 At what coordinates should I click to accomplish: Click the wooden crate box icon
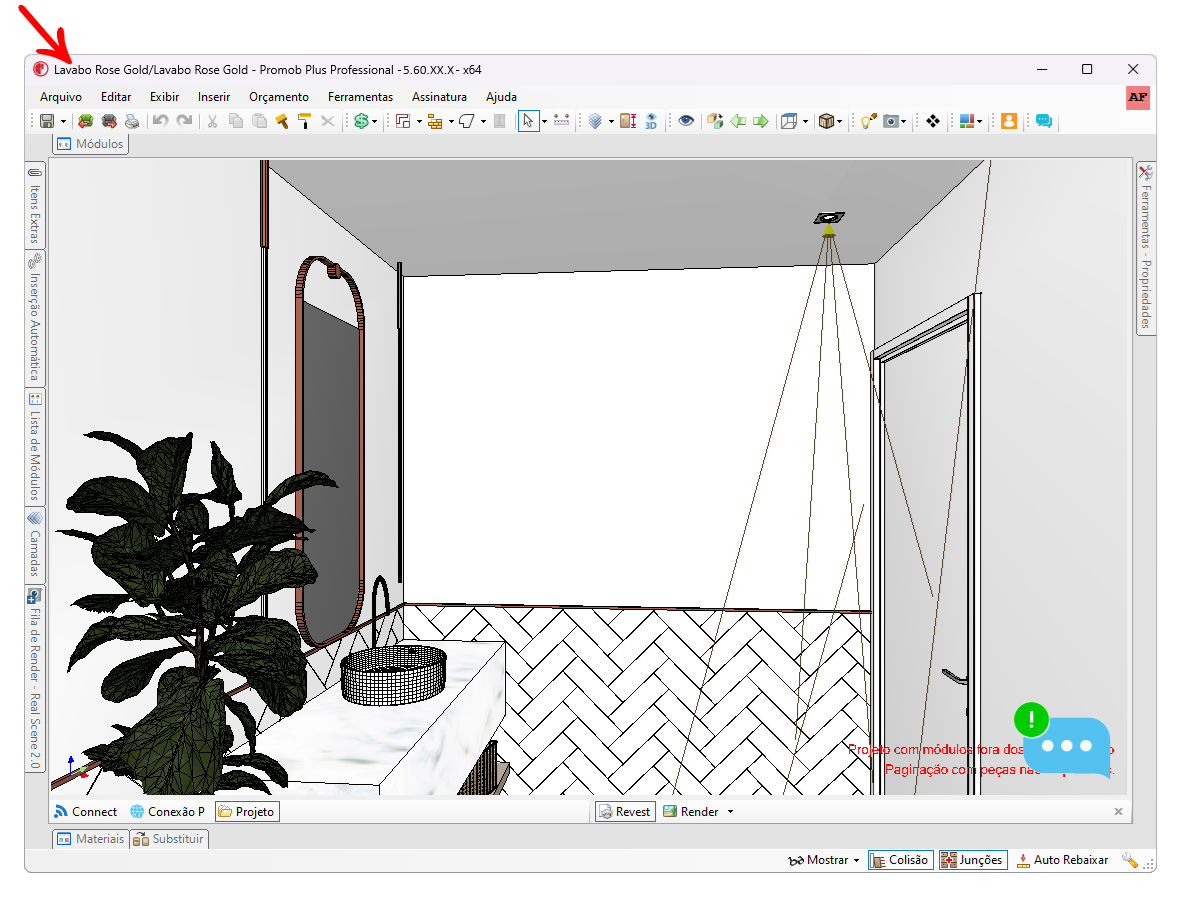click(x=826, y=121)
